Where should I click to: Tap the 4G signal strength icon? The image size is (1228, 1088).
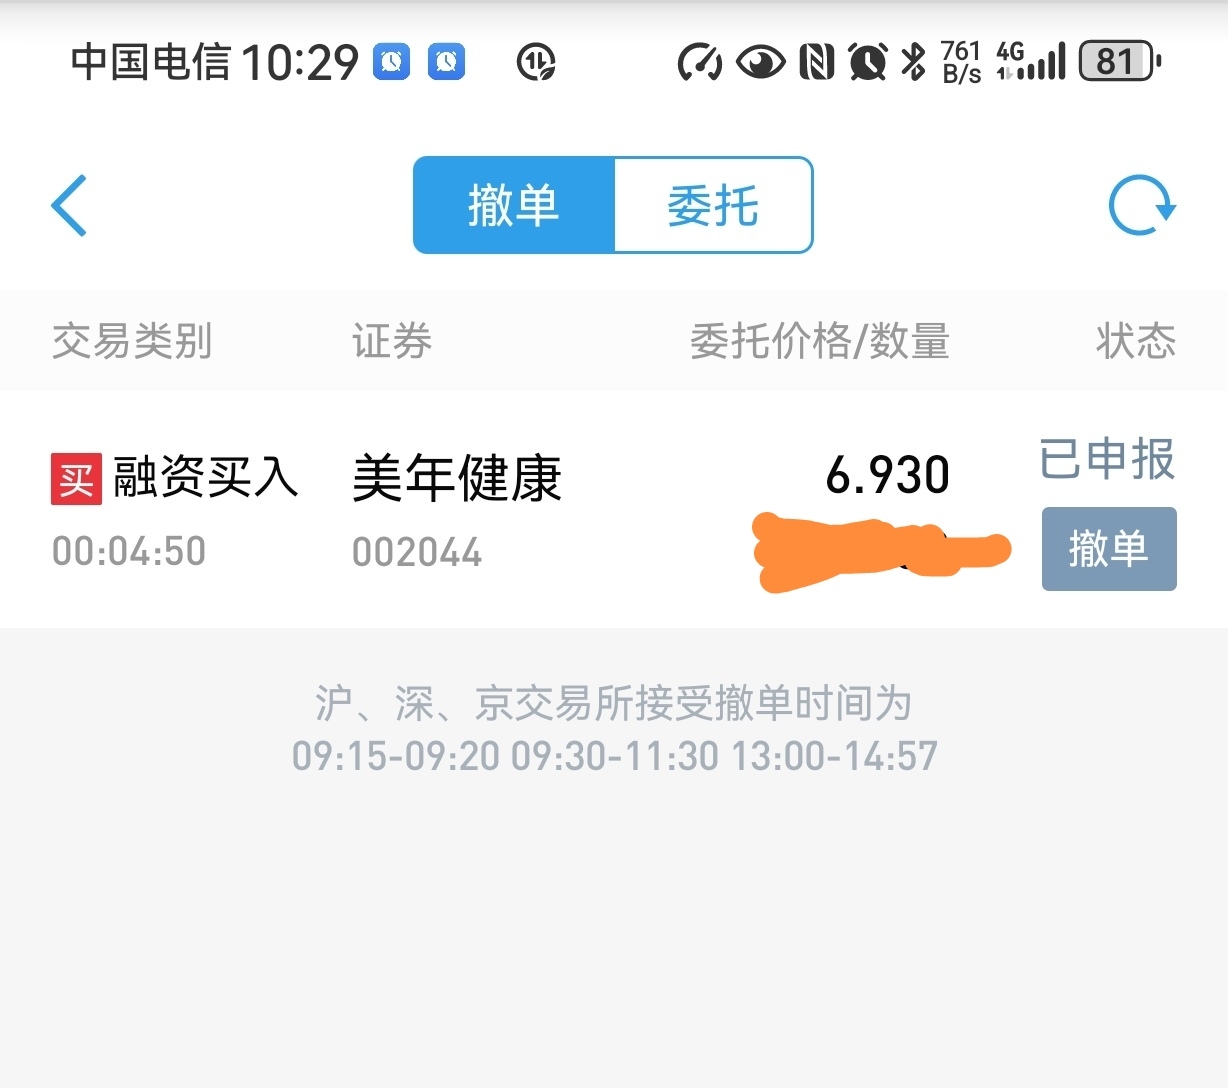coord(1031,62)
